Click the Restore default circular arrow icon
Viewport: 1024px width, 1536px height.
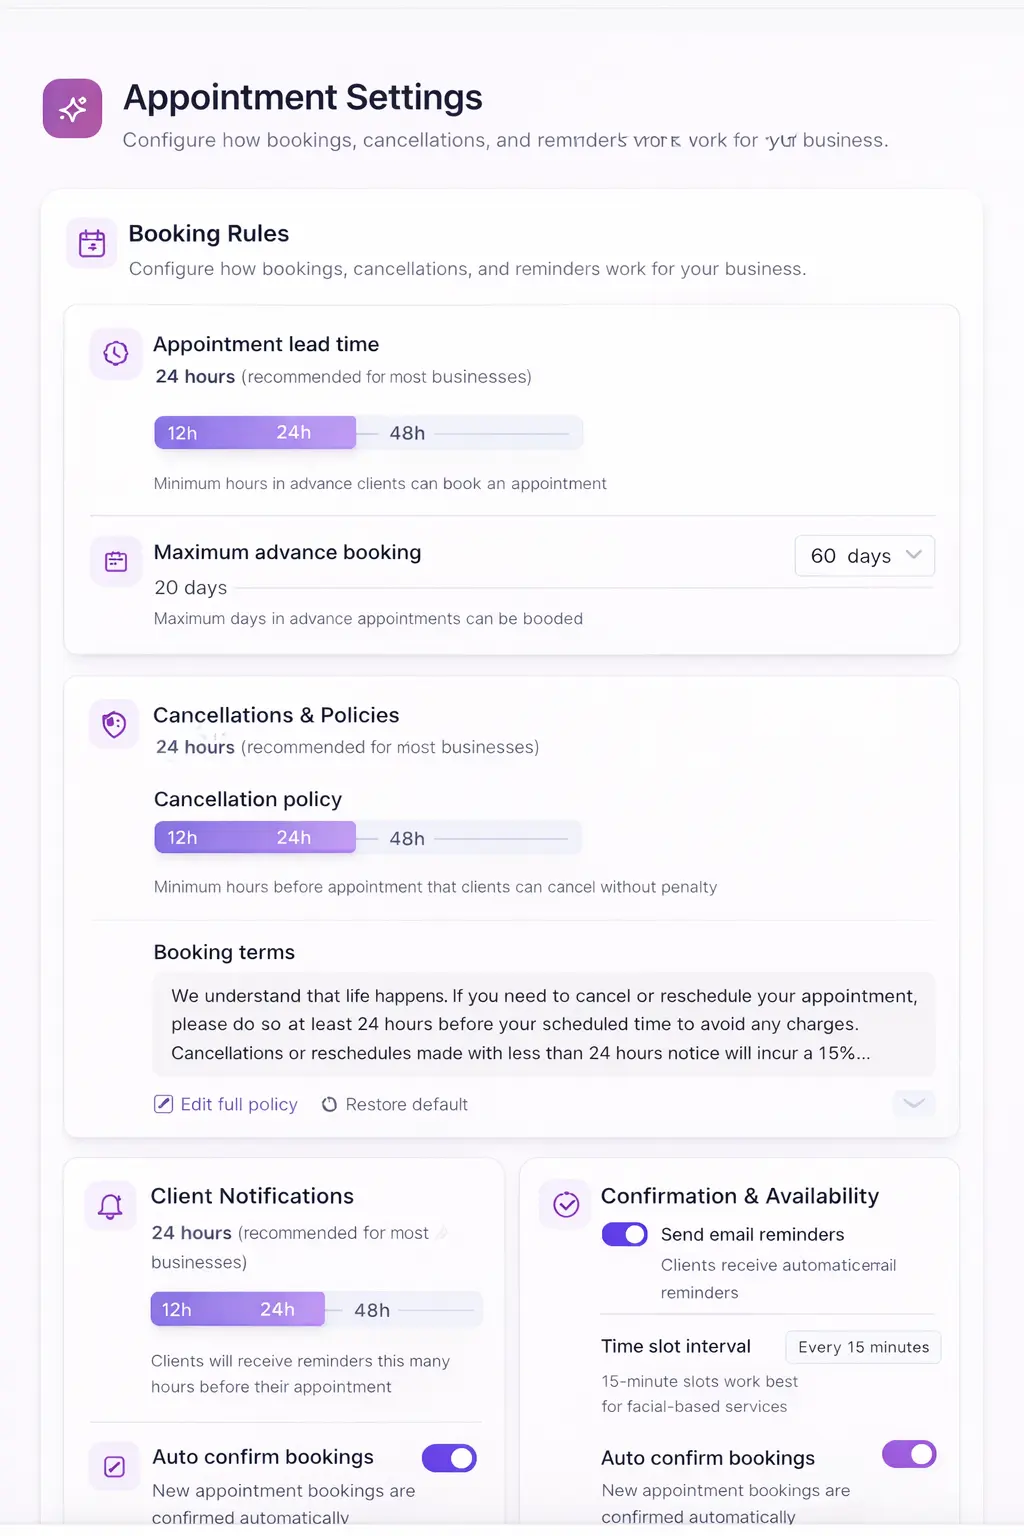tap(329, 1105)
